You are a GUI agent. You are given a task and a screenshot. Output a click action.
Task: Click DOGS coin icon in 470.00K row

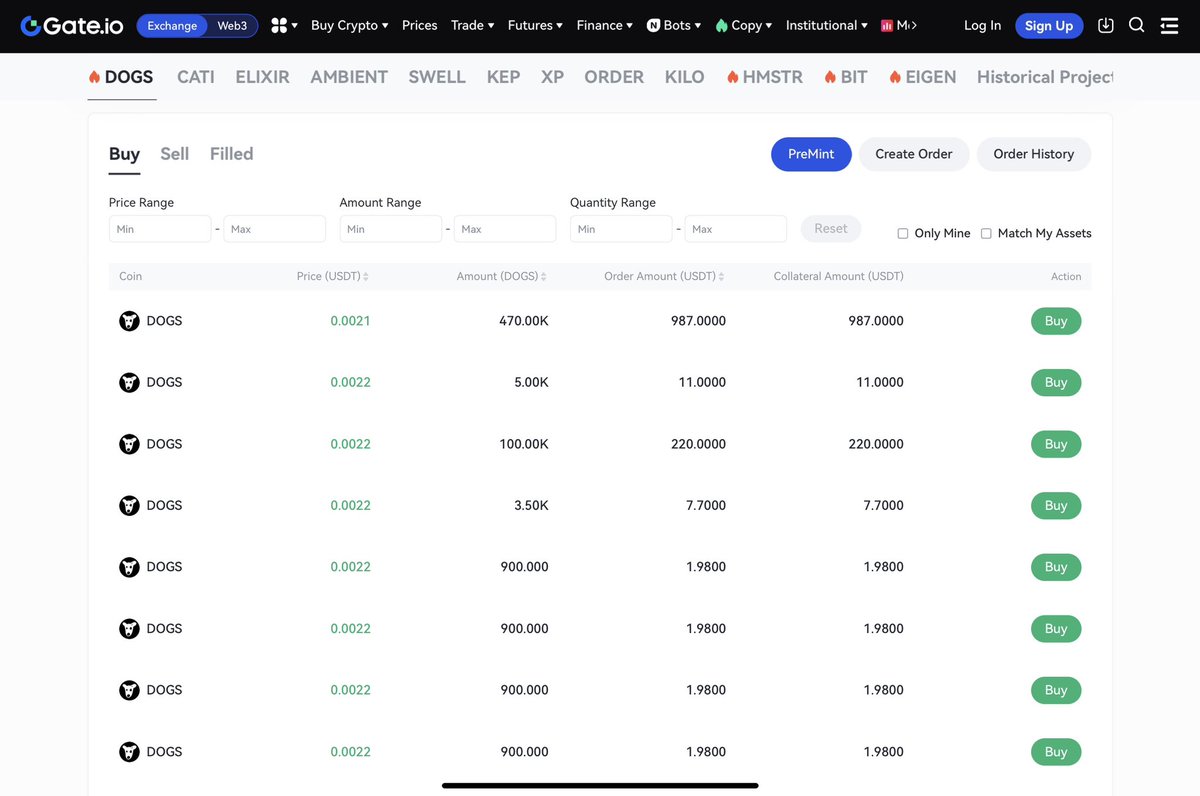tap(129, 321)
